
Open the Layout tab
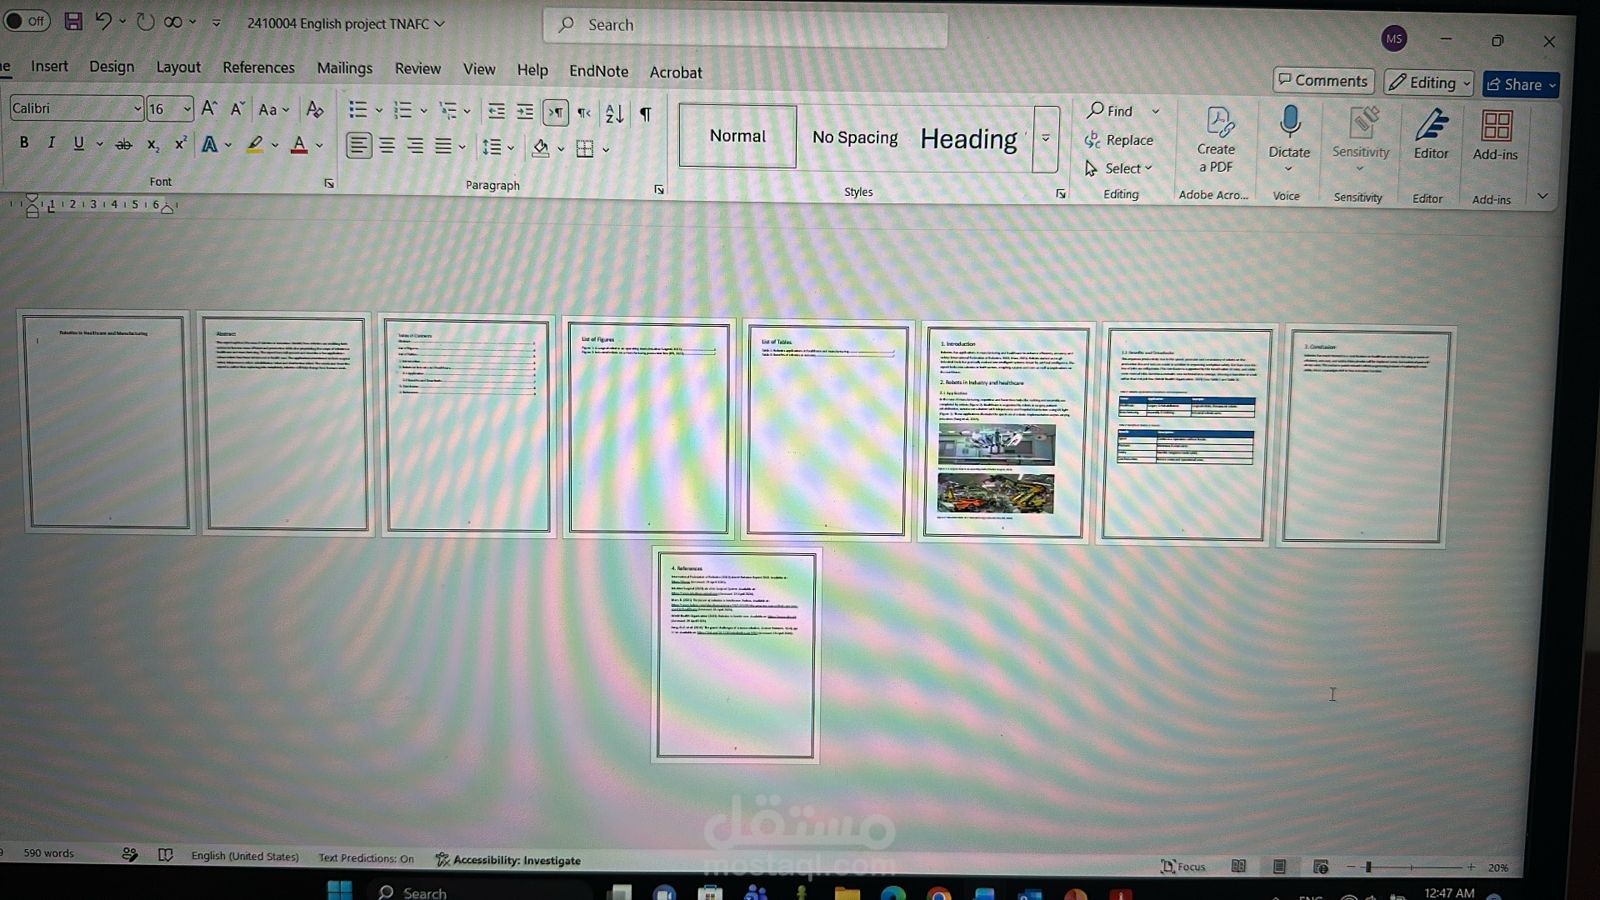point(178,67)
